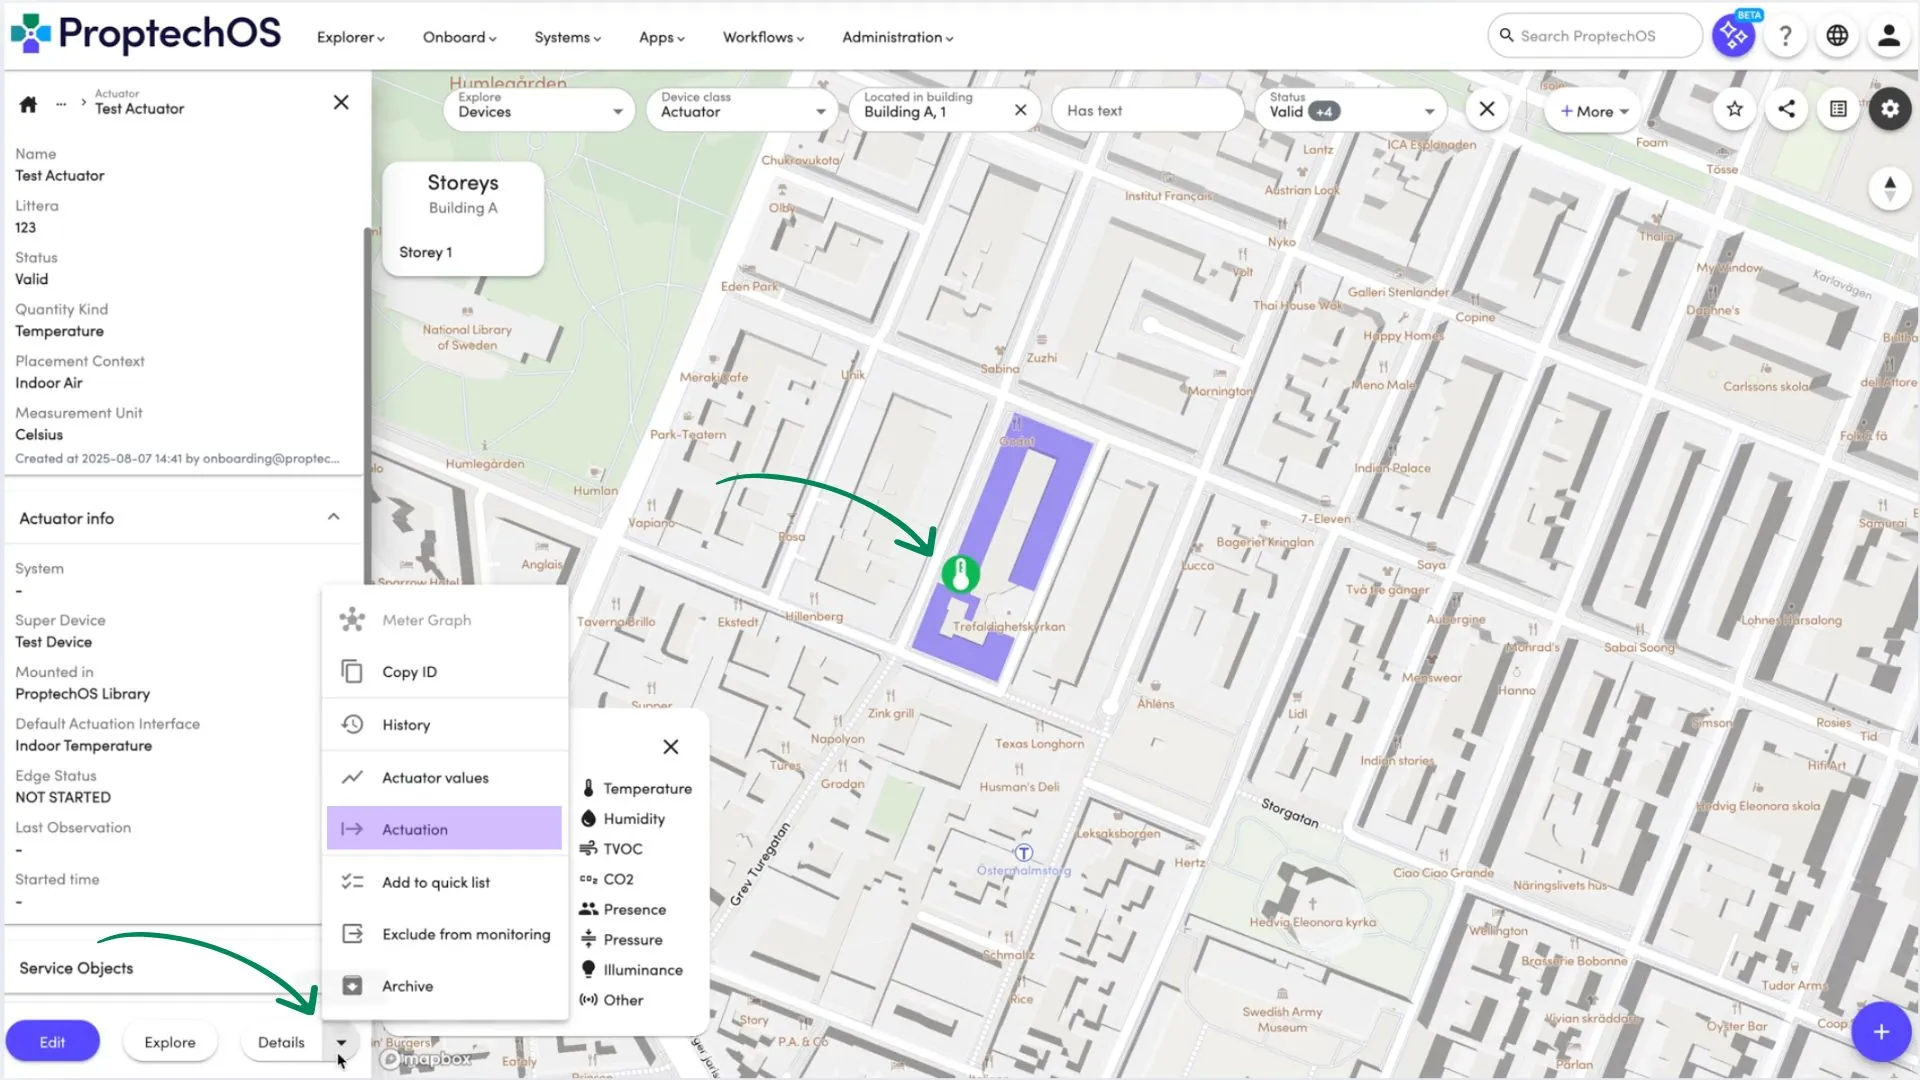The image size is (1920, 1080).
Task: Close the Test Actuator panel
Action: (x=341, y=103)
